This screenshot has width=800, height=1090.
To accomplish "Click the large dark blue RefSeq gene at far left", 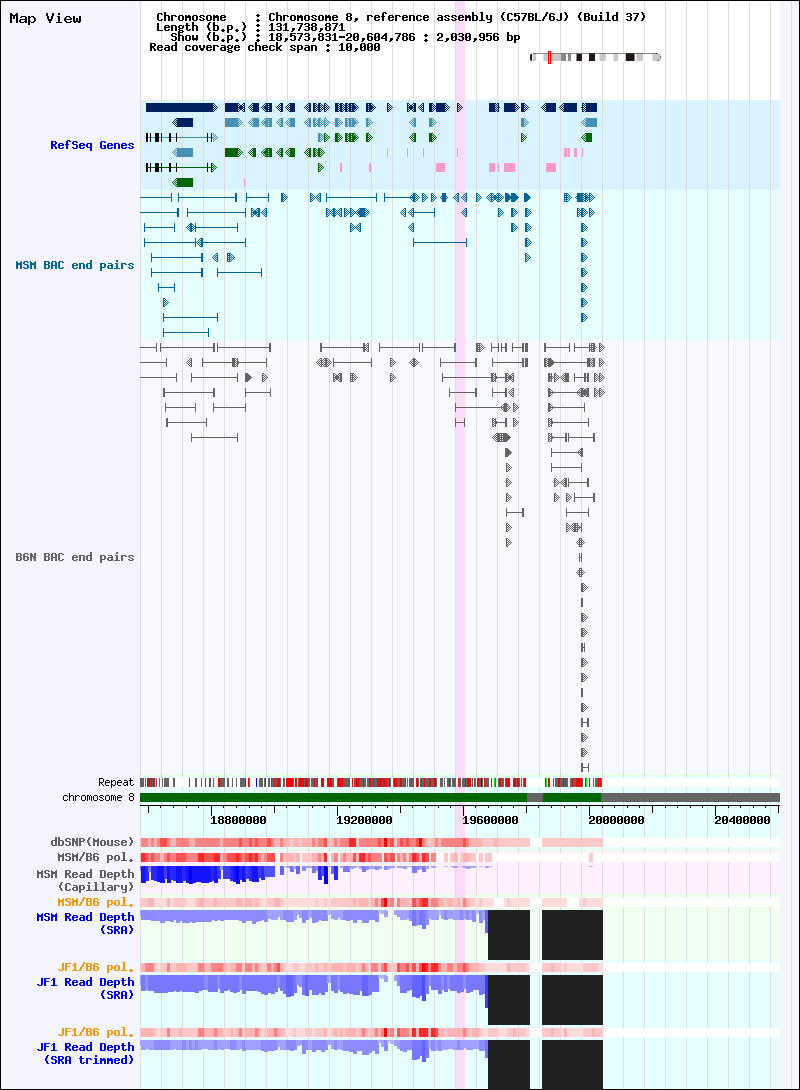I will pos(181,107).
